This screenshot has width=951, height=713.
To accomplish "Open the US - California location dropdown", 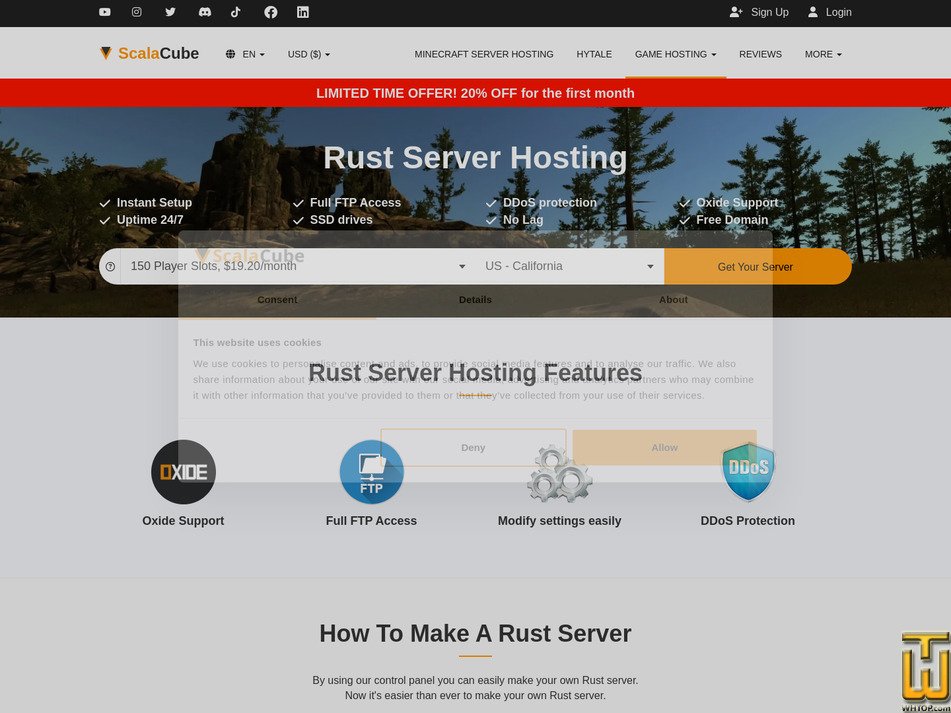I will [568, 266].
